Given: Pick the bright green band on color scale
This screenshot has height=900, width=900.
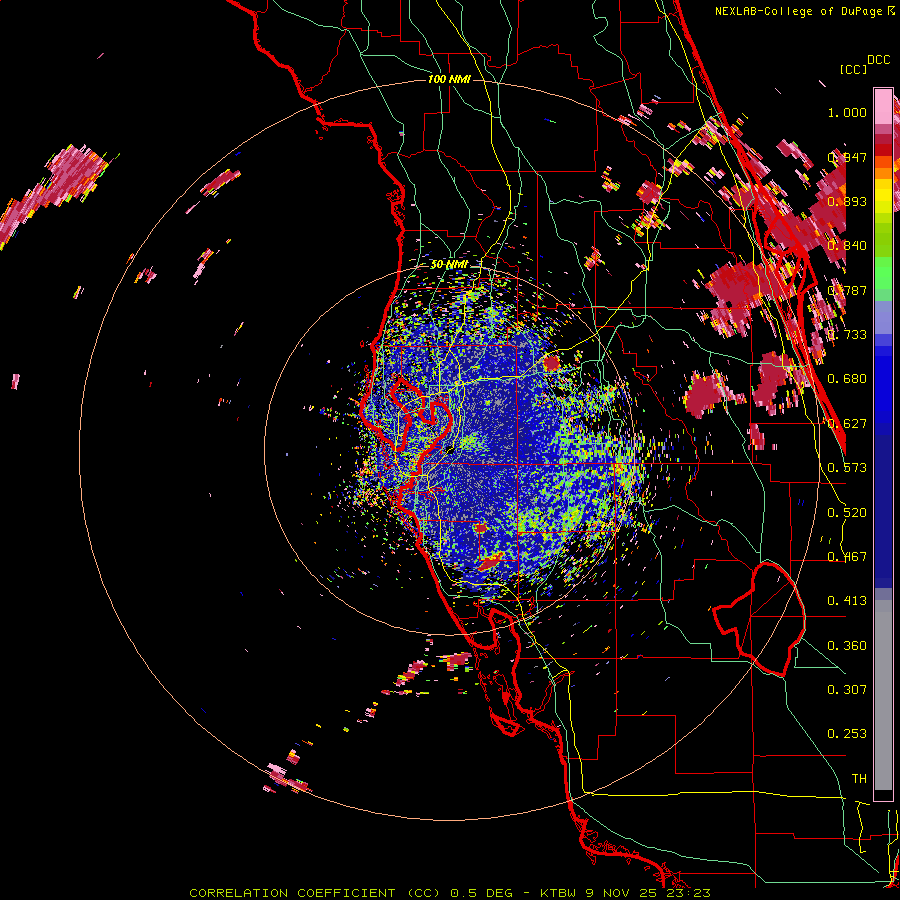Looking at the screenshot, I should [x=883, y=274].
